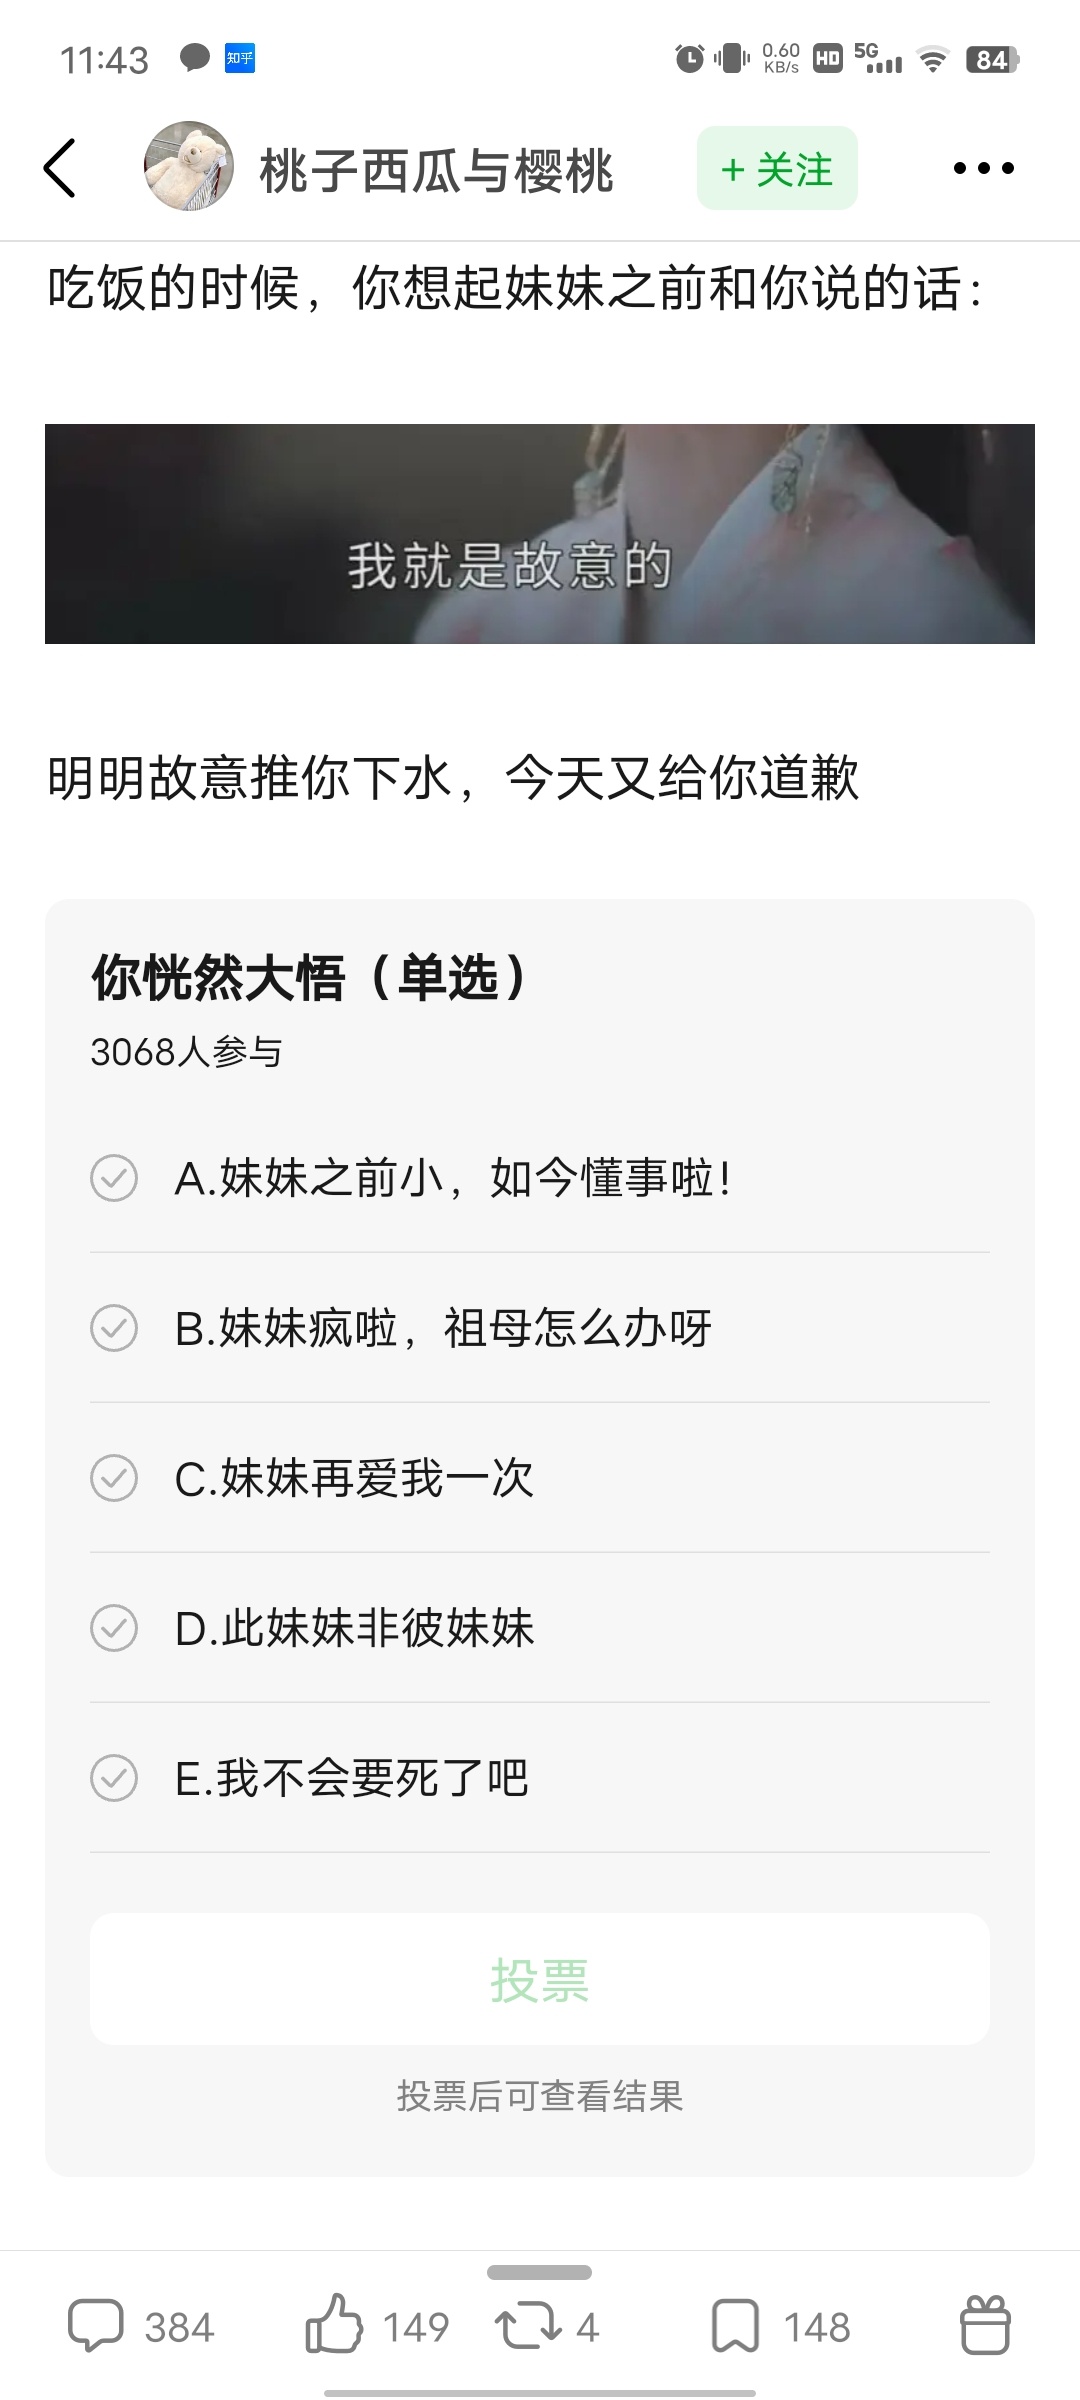Open comments with 384 replies

(141, 2326)
